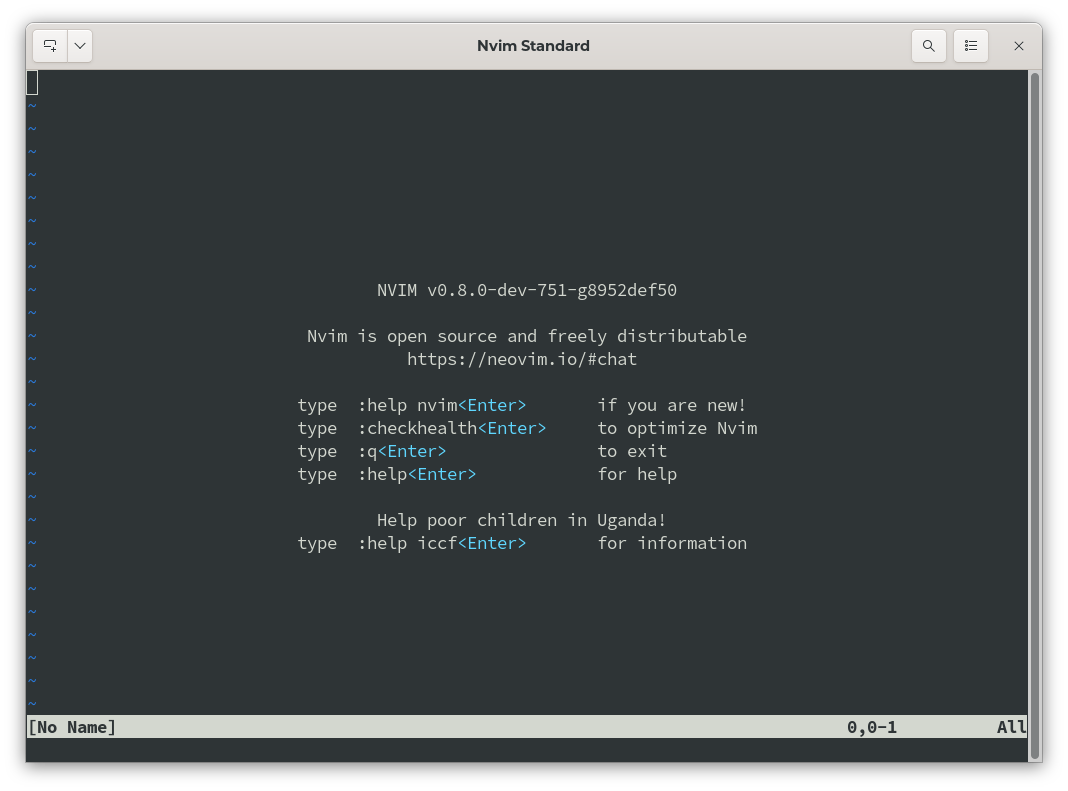Screen dimensions: 1068x791
Task: Click the search icon in the header bar
Action: (x=928, y=45)
